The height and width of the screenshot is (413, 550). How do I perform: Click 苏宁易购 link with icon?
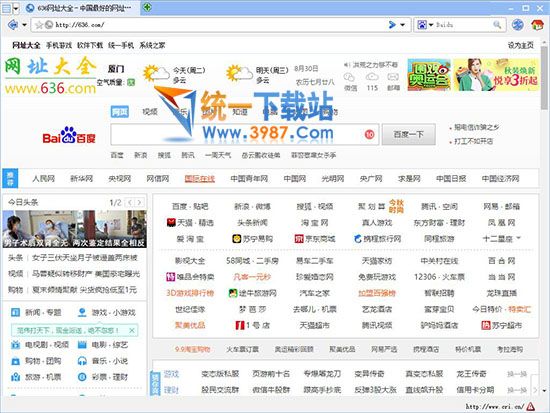pos(253,239)
